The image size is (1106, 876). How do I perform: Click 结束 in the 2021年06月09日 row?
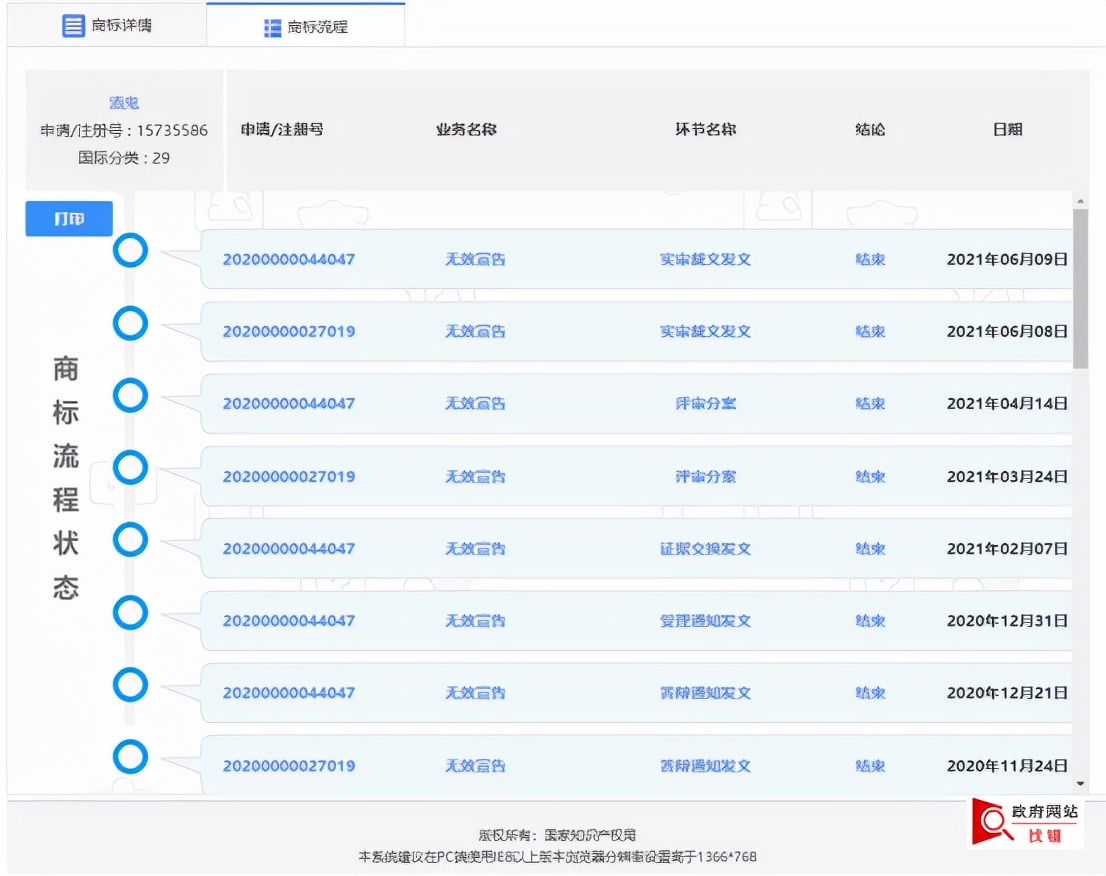(x=870, y=260)
